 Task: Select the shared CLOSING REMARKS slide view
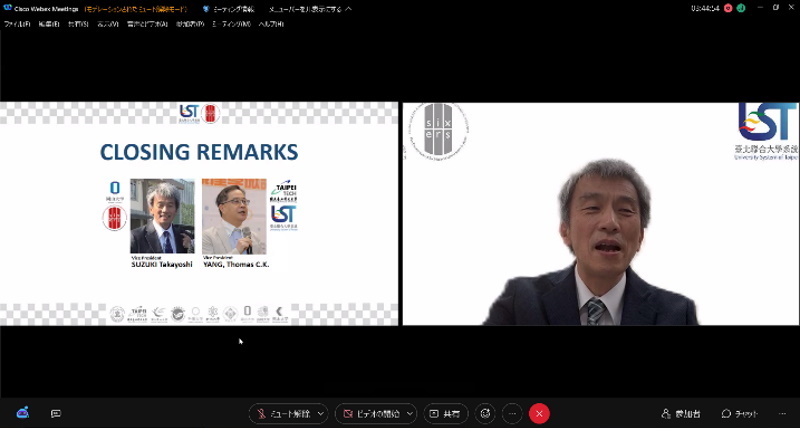coord(199,214)
